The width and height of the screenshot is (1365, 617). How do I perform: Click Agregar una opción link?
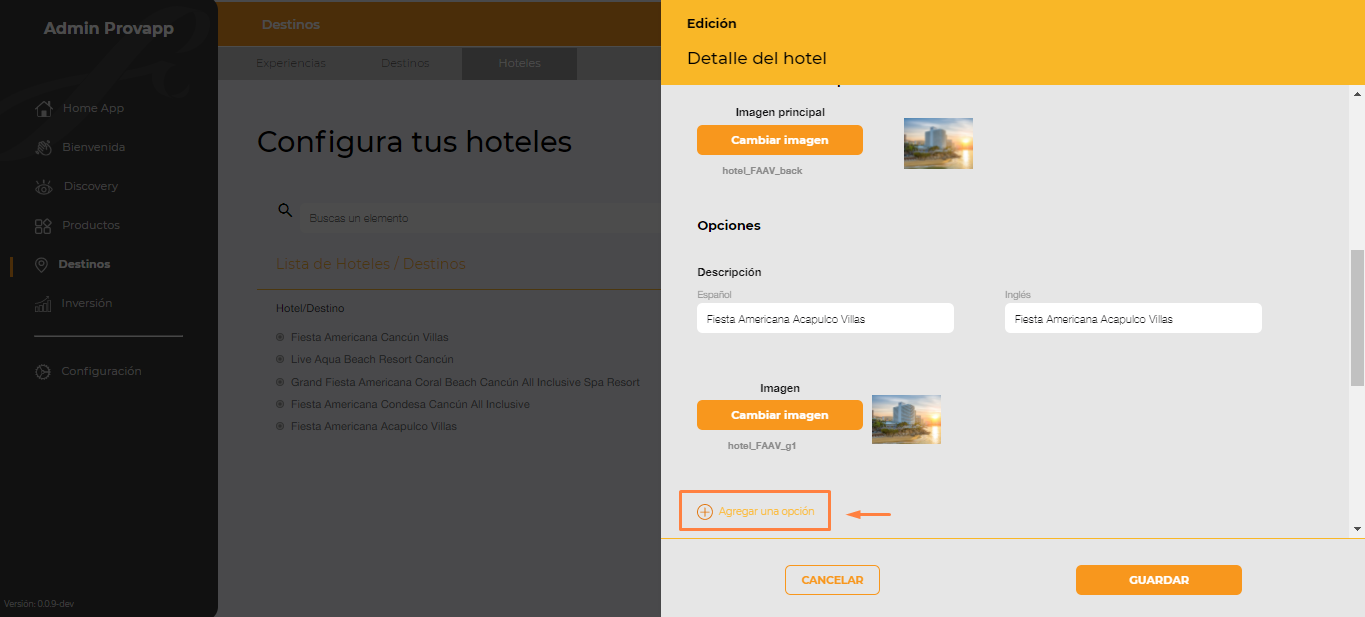point(766,512)
